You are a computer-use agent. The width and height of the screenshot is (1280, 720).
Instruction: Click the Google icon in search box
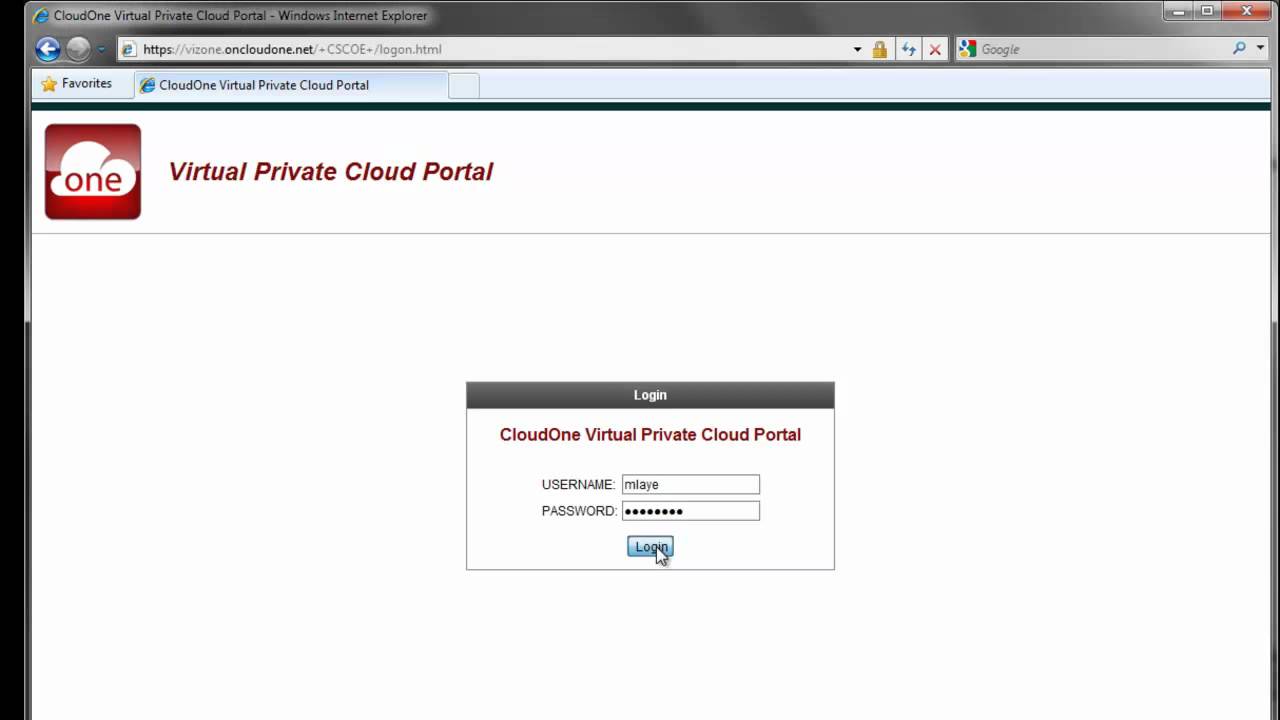coord(967,48)
